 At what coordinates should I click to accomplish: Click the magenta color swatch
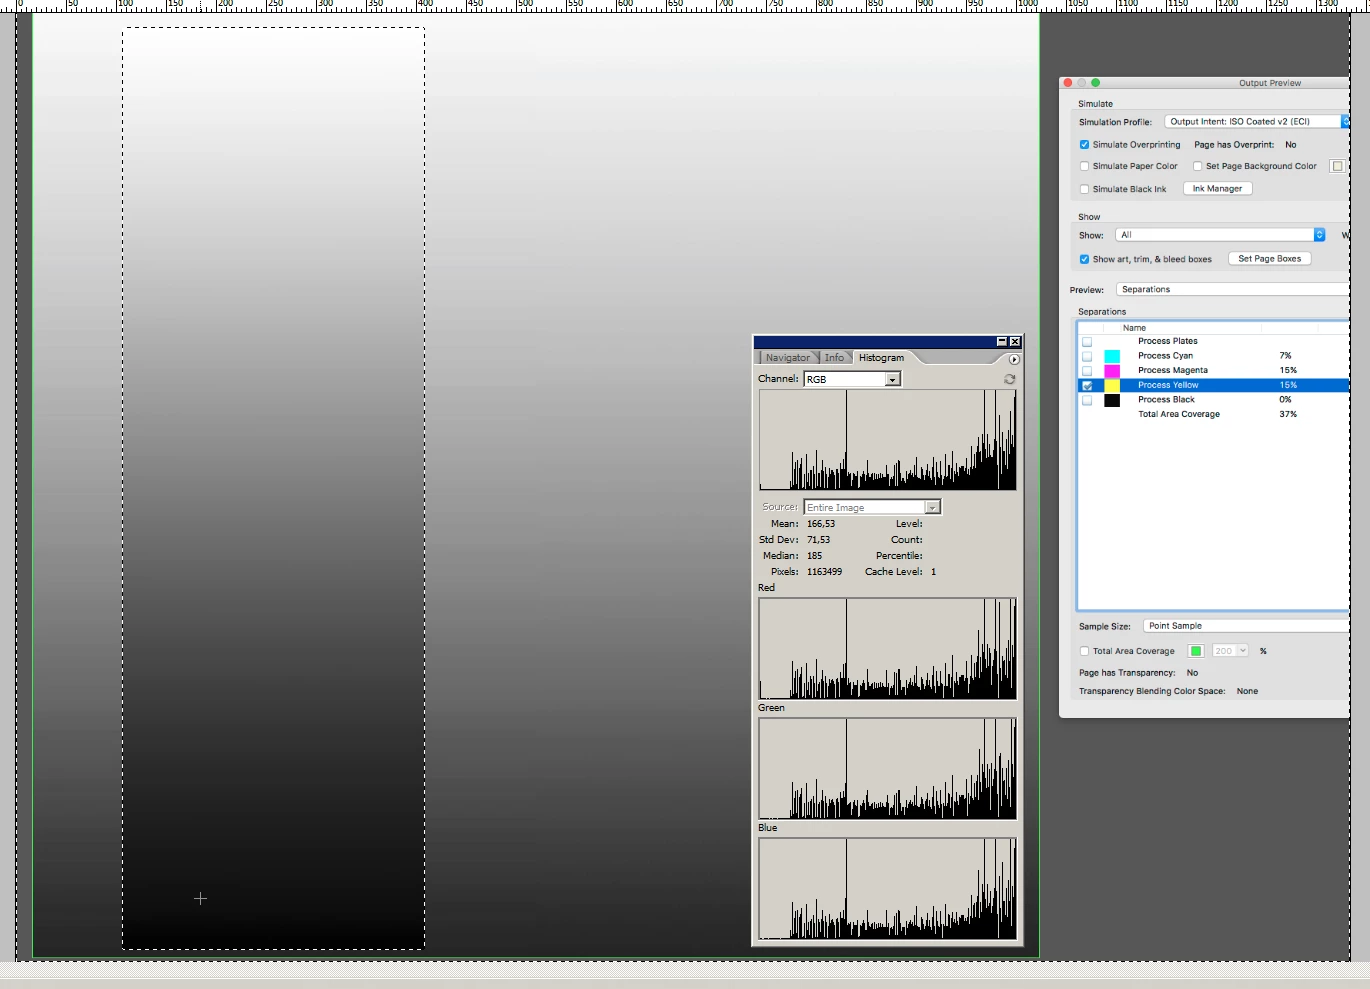[1112, 371]
